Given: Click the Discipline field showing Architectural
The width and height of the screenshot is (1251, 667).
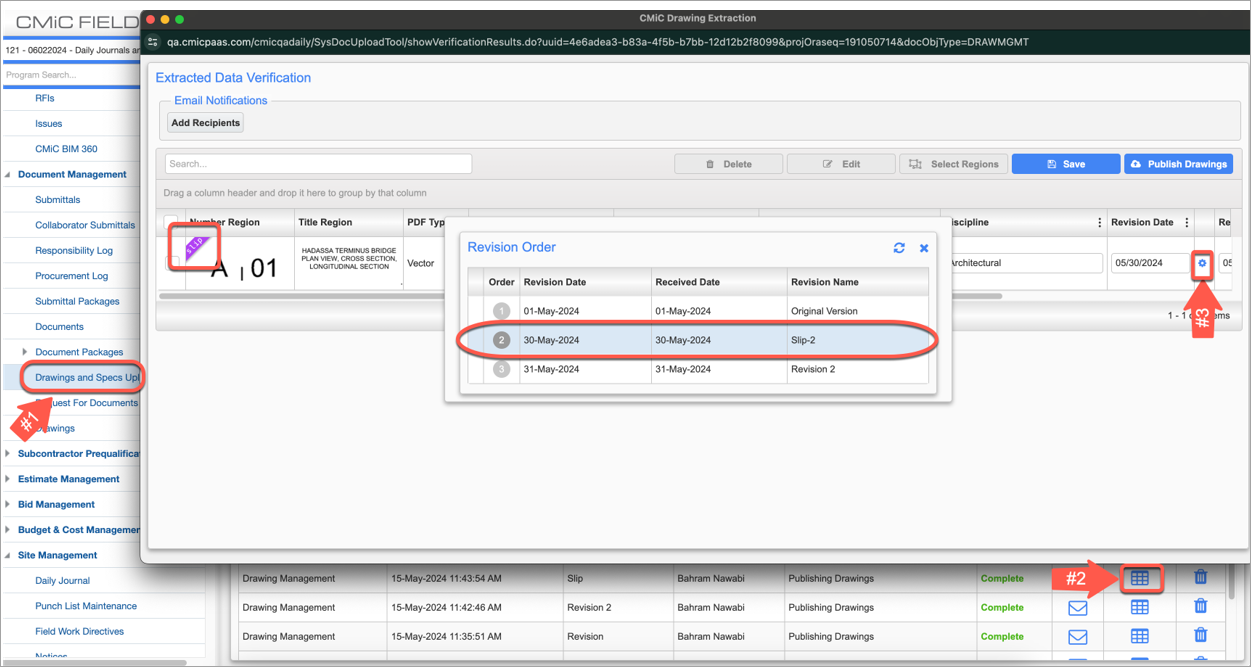Looking at the screenshot, I should (1024, 263).
